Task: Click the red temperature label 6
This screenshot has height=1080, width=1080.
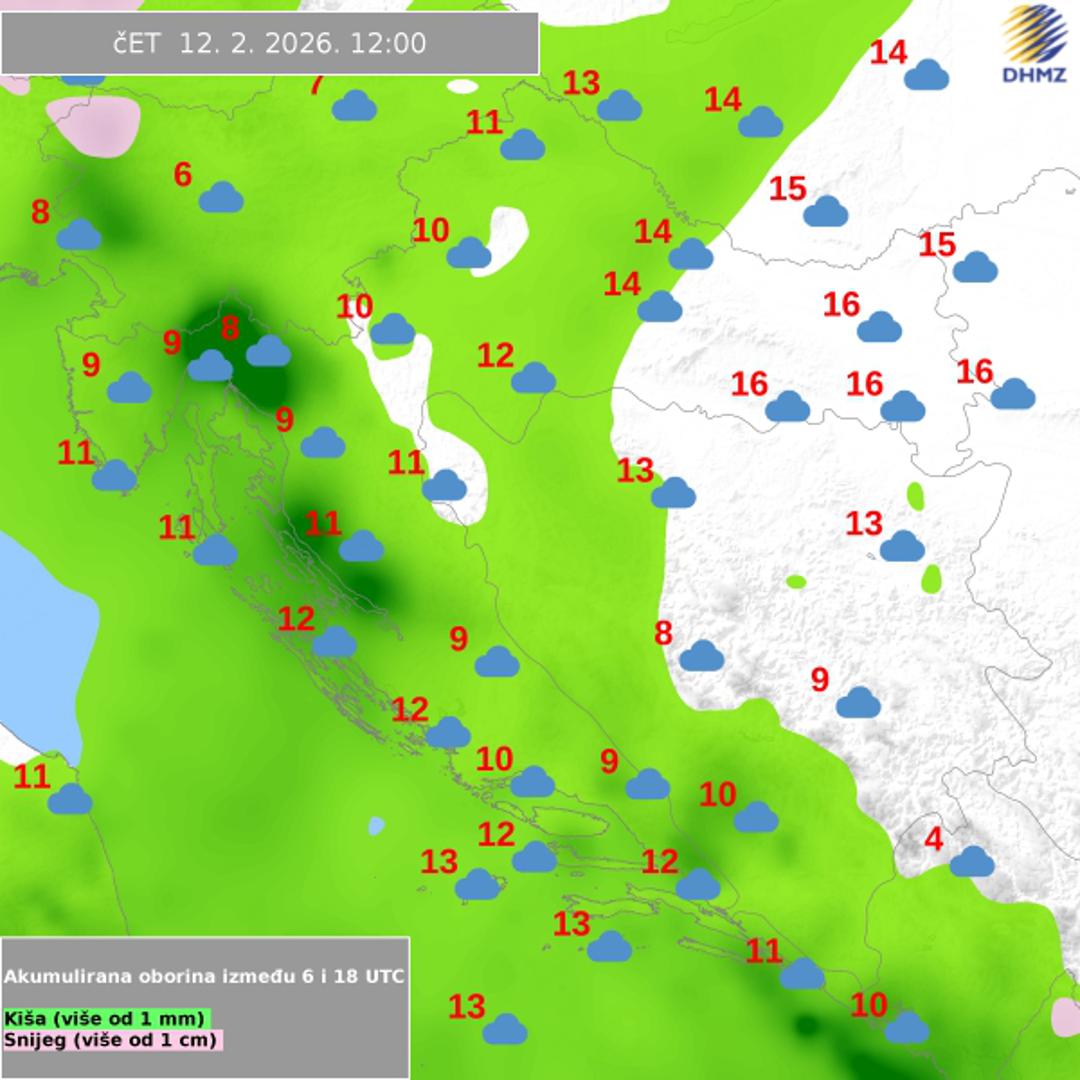Action: point(182,175)
